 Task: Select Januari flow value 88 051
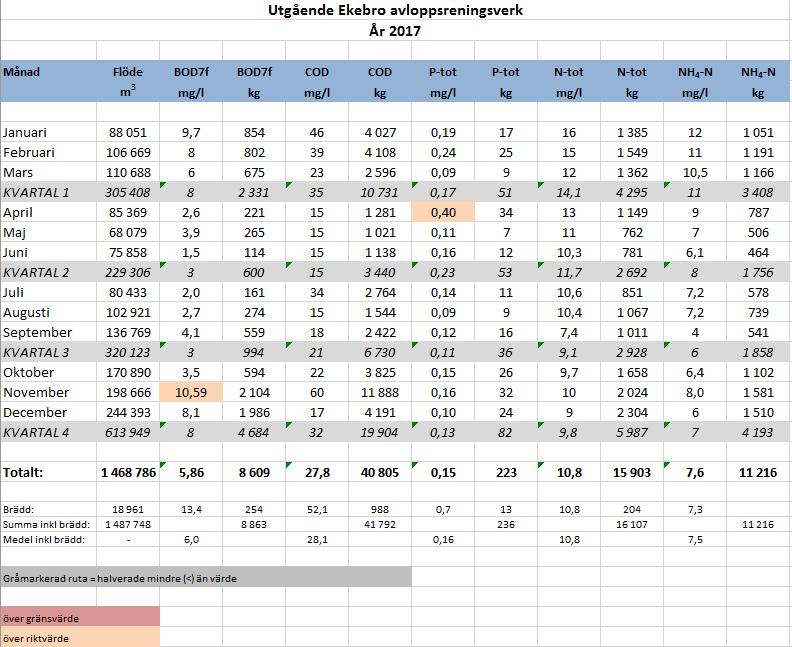tap(128, 132)
